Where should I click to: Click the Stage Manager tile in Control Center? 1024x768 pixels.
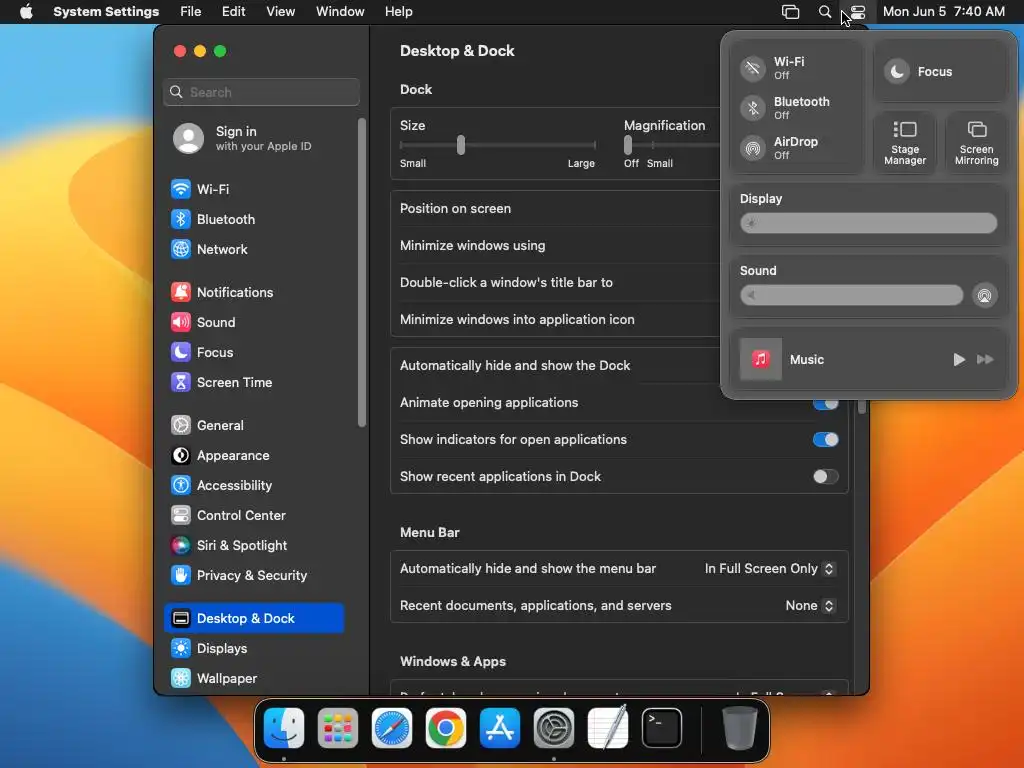[x=904, y=143]
